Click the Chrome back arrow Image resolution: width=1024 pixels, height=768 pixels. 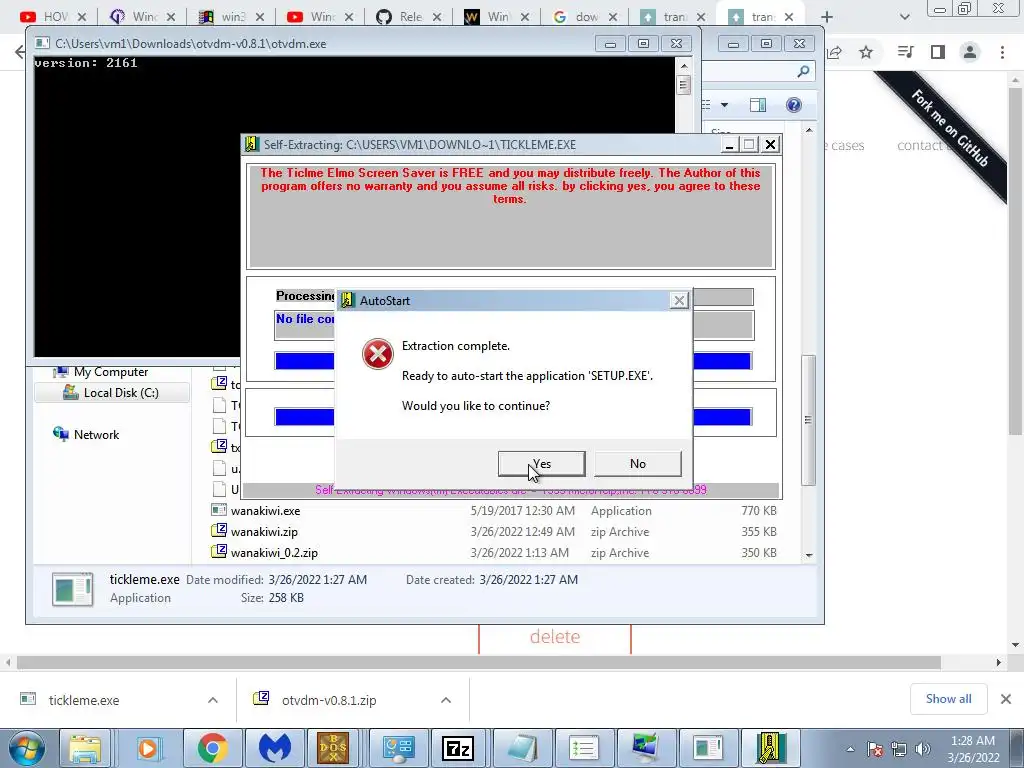tap(20, 52)
